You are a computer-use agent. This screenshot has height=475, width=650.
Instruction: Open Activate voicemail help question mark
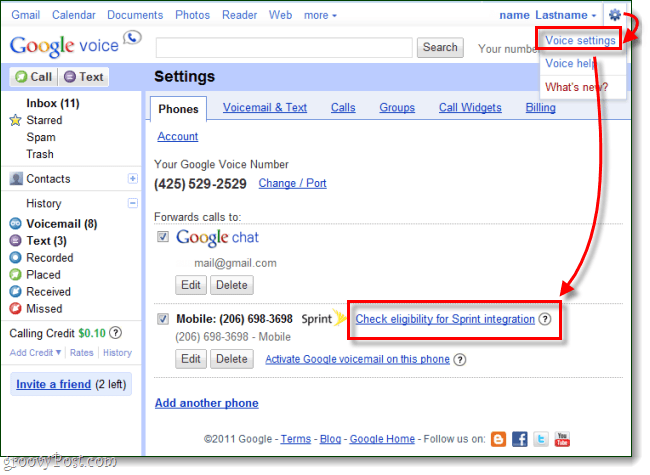point(459,359)
